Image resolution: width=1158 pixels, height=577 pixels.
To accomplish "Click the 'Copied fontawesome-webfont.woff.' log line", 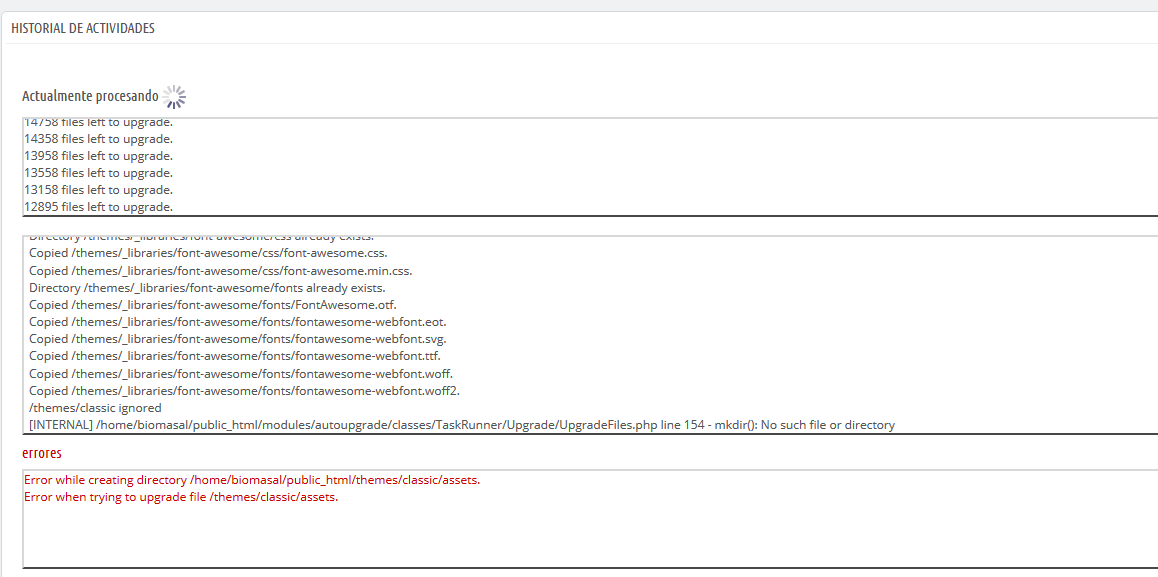I will pos(241,373).
